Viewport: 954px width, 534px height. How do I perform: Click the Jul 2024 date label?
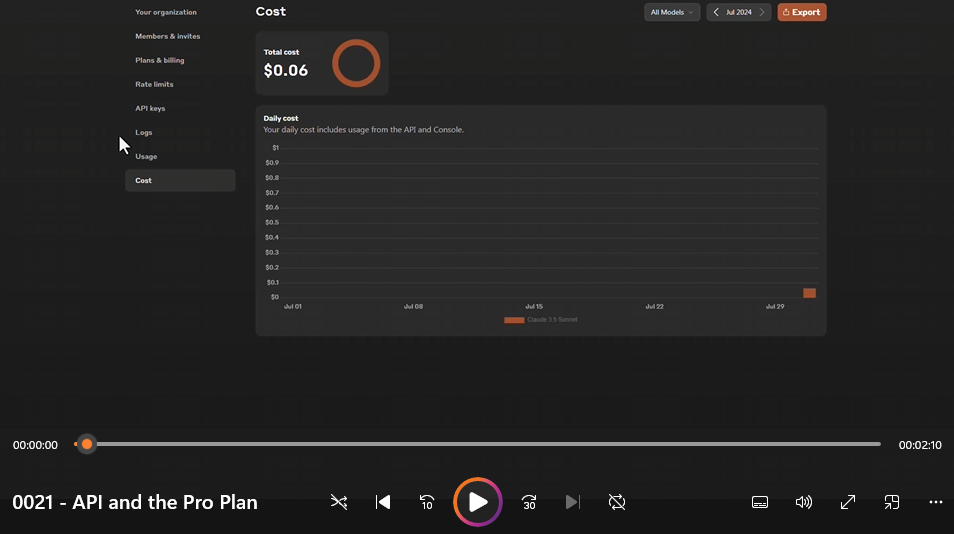tap(739, 12)
